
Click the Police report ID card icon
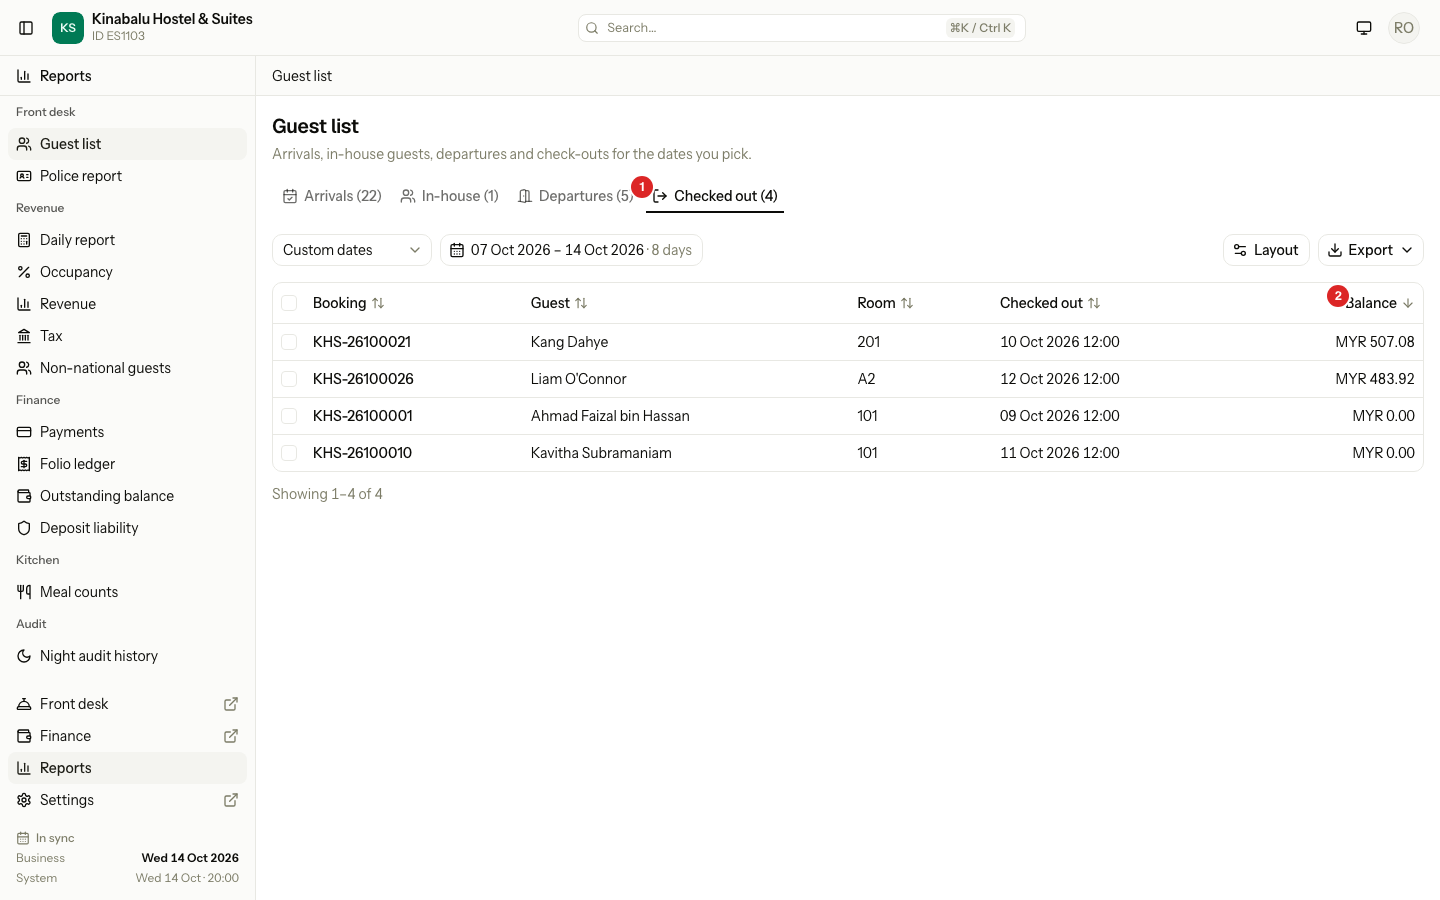24,176
